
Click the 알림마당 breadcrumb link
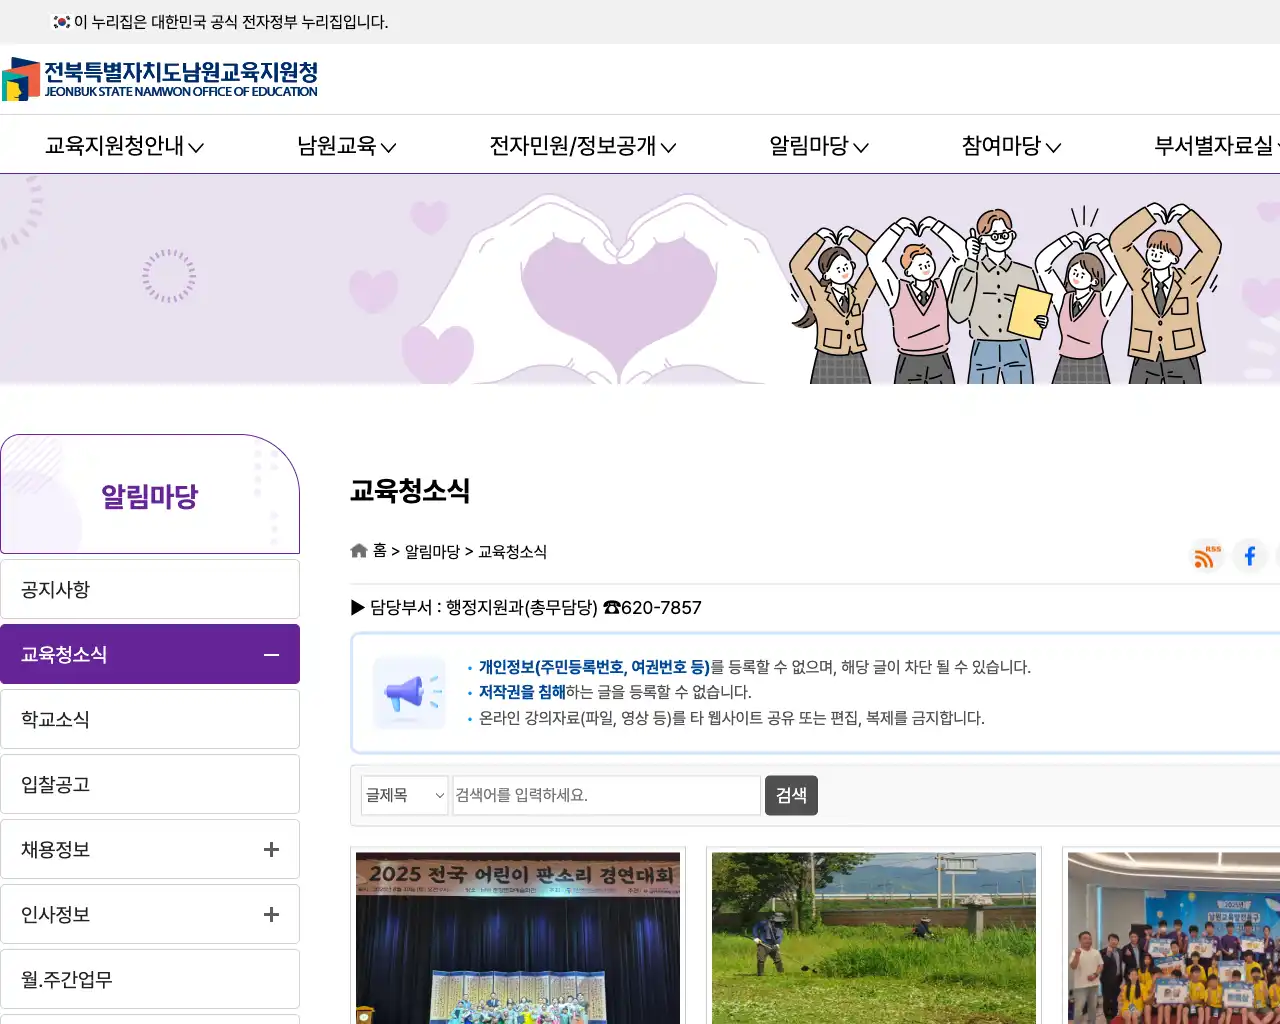pos(432,551)
